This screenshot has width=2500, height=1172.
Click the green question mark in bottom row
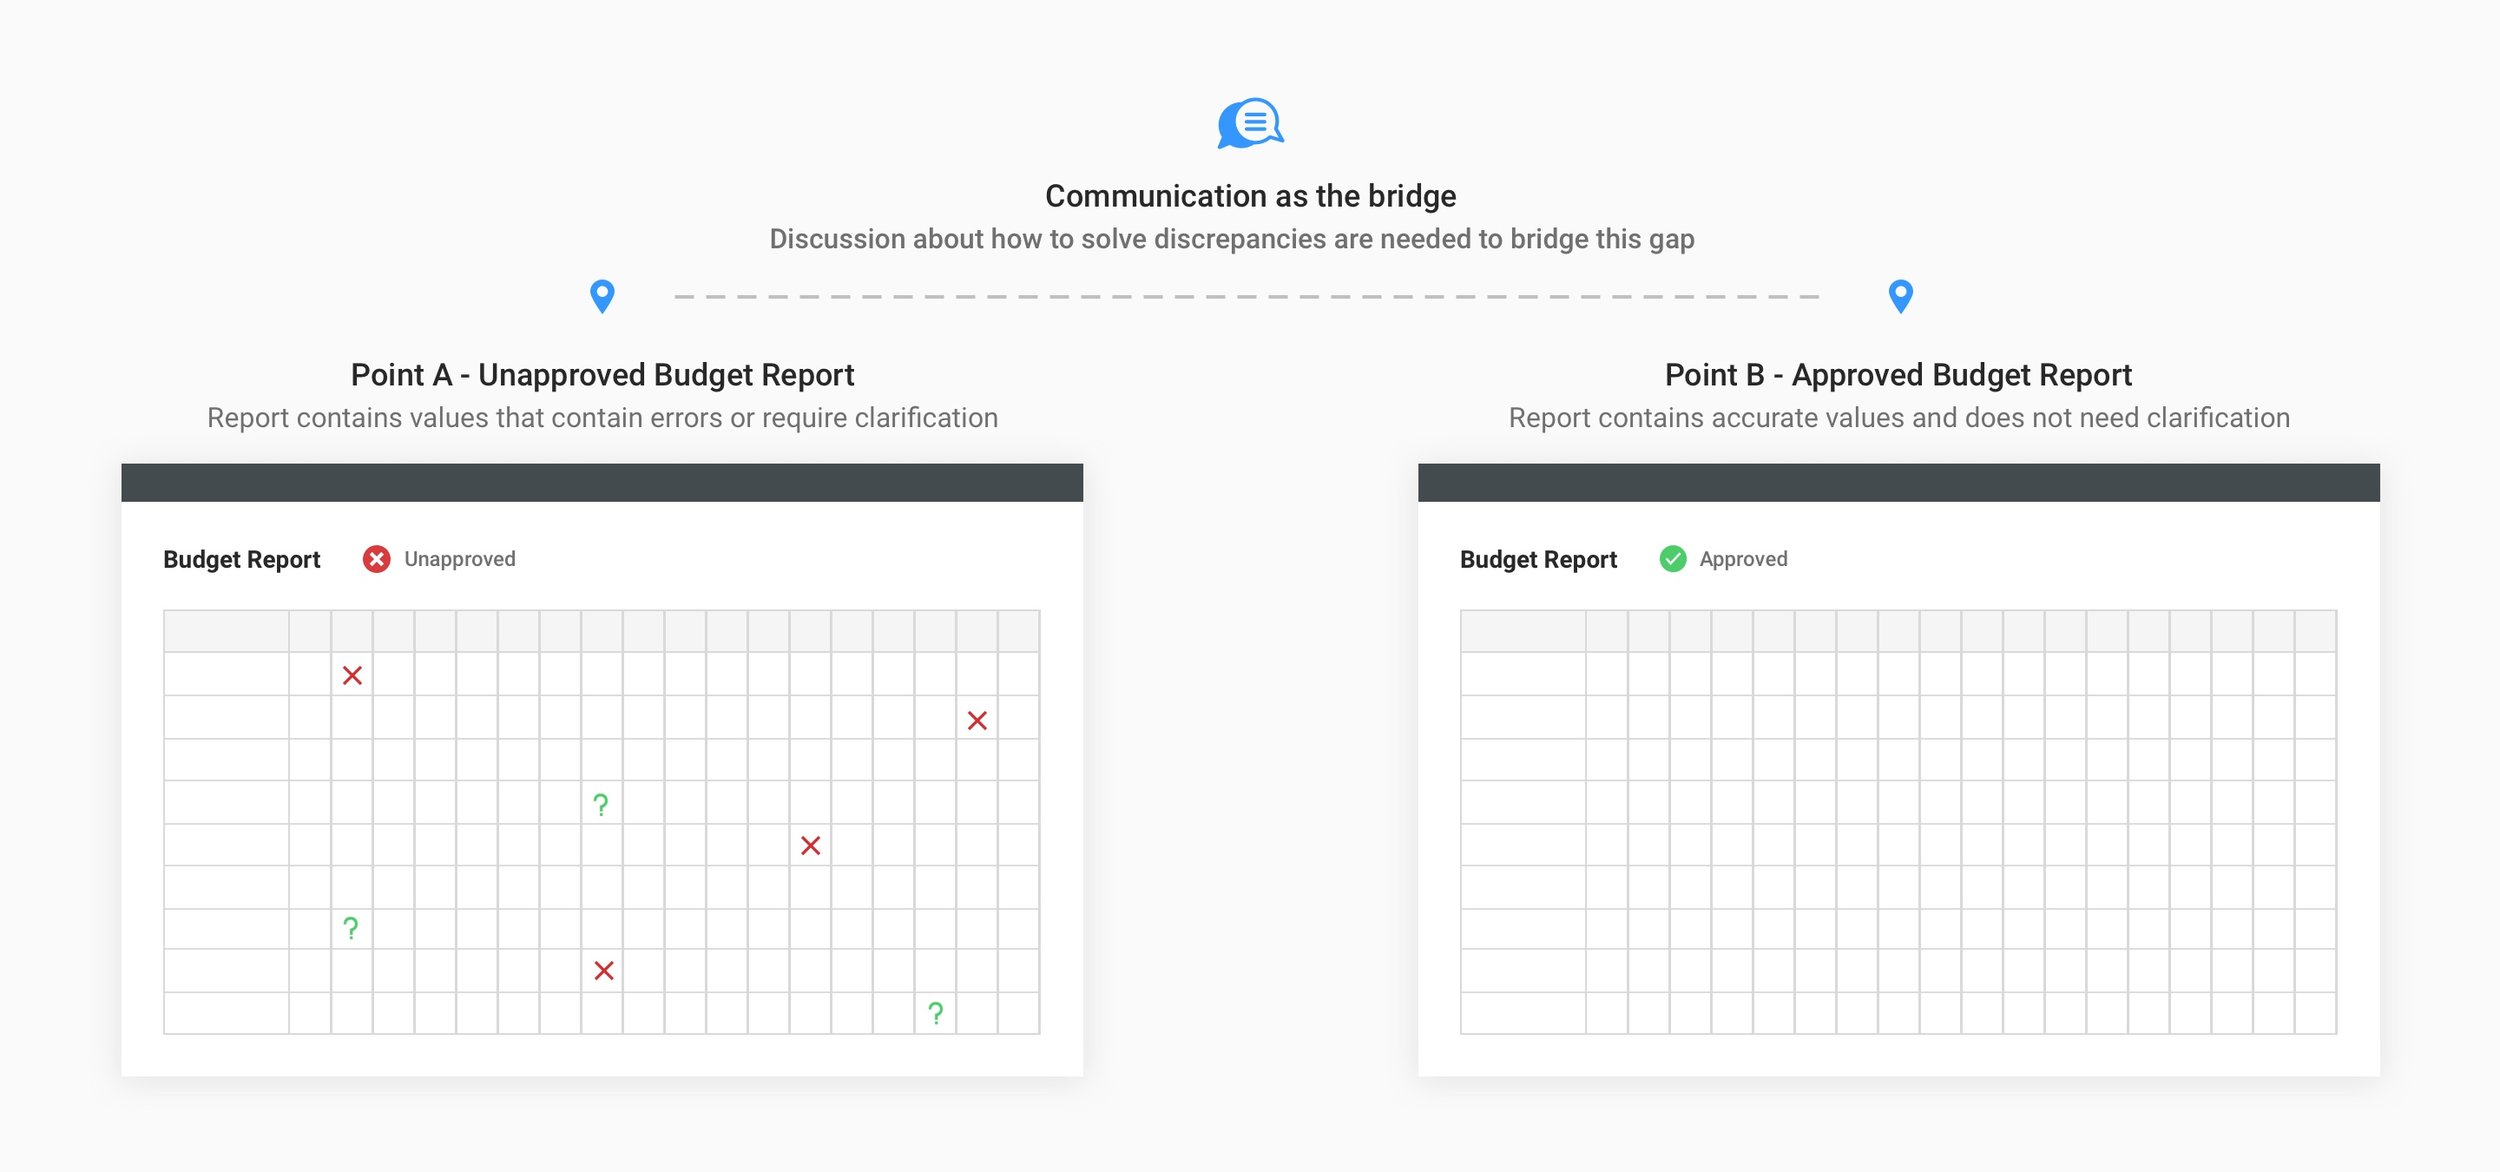(x=935, y=1014)
